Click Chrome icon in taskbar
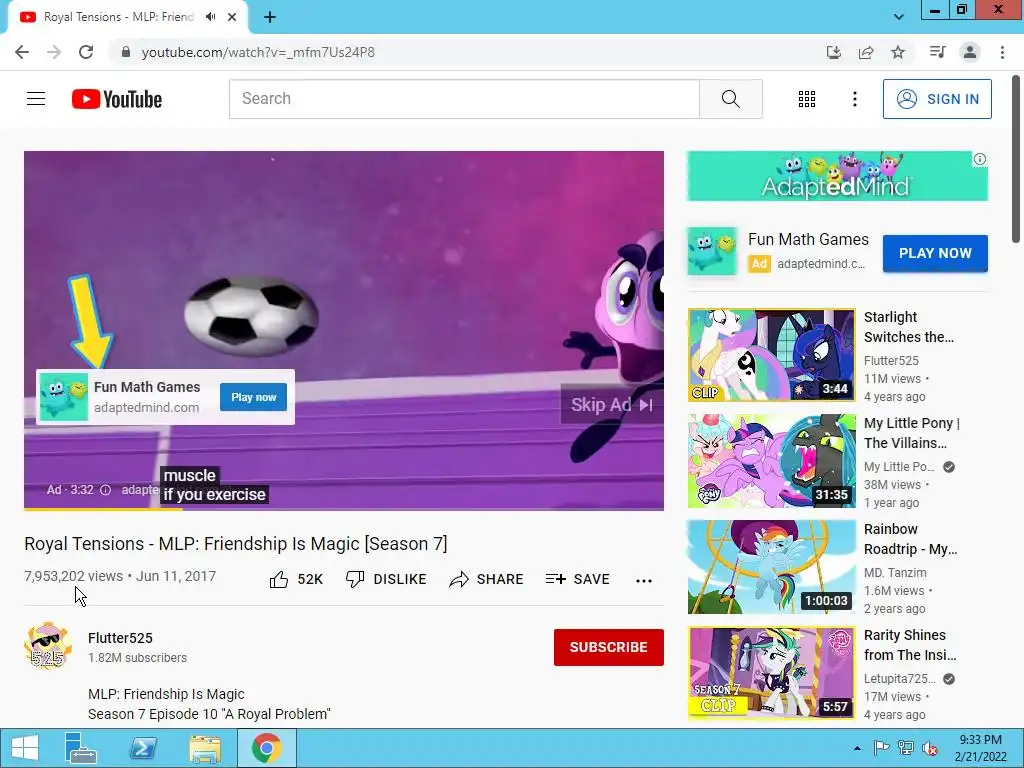Viewport: 1024px width, 768px height. tap(266, 748)
